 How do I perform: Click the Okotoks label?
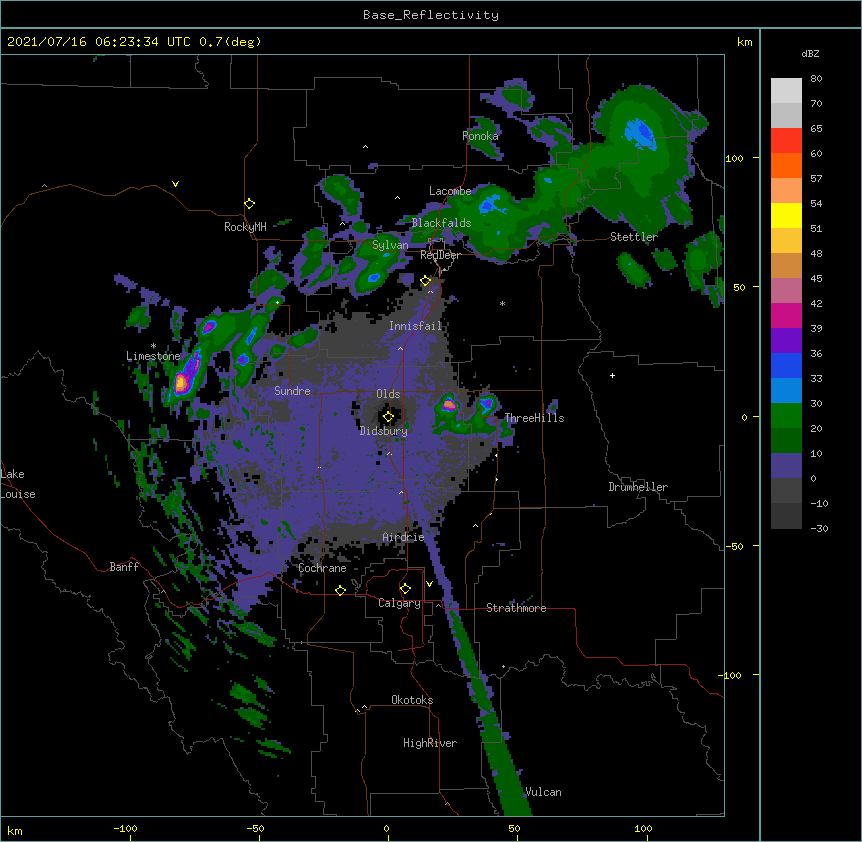(412, 700)
